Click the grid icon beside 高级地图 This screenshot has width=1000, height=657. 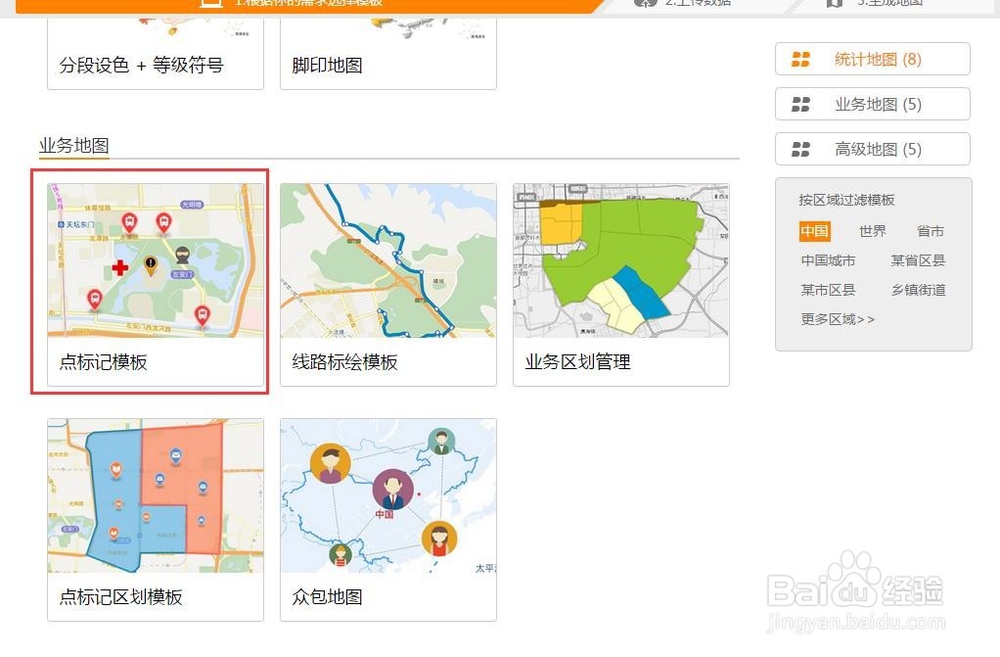(x=800, y=149)
